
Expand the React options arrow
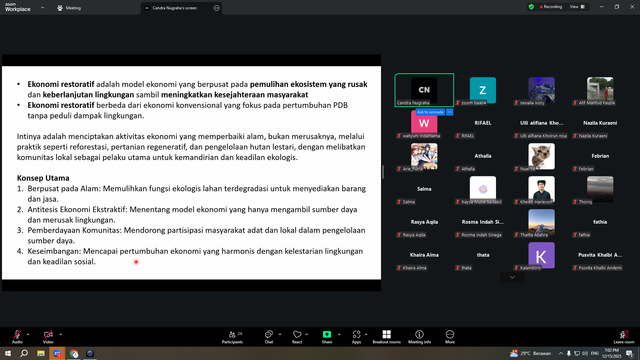tap(307, 334)
